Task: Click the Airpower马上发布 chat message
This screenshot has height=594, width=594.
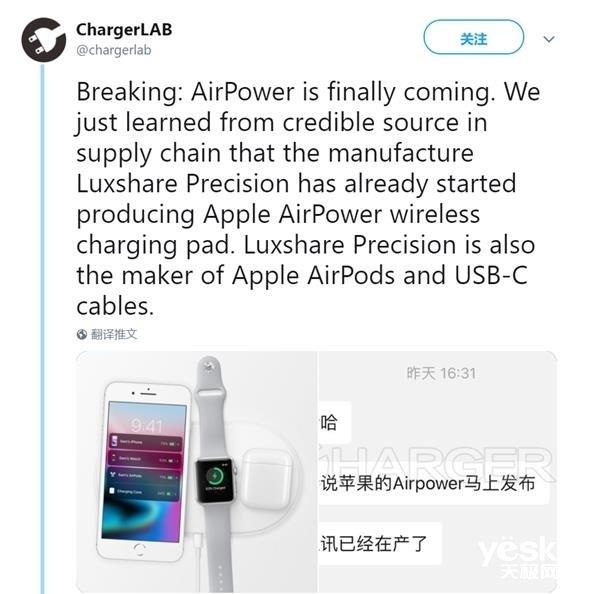Action: pos(428,483)
